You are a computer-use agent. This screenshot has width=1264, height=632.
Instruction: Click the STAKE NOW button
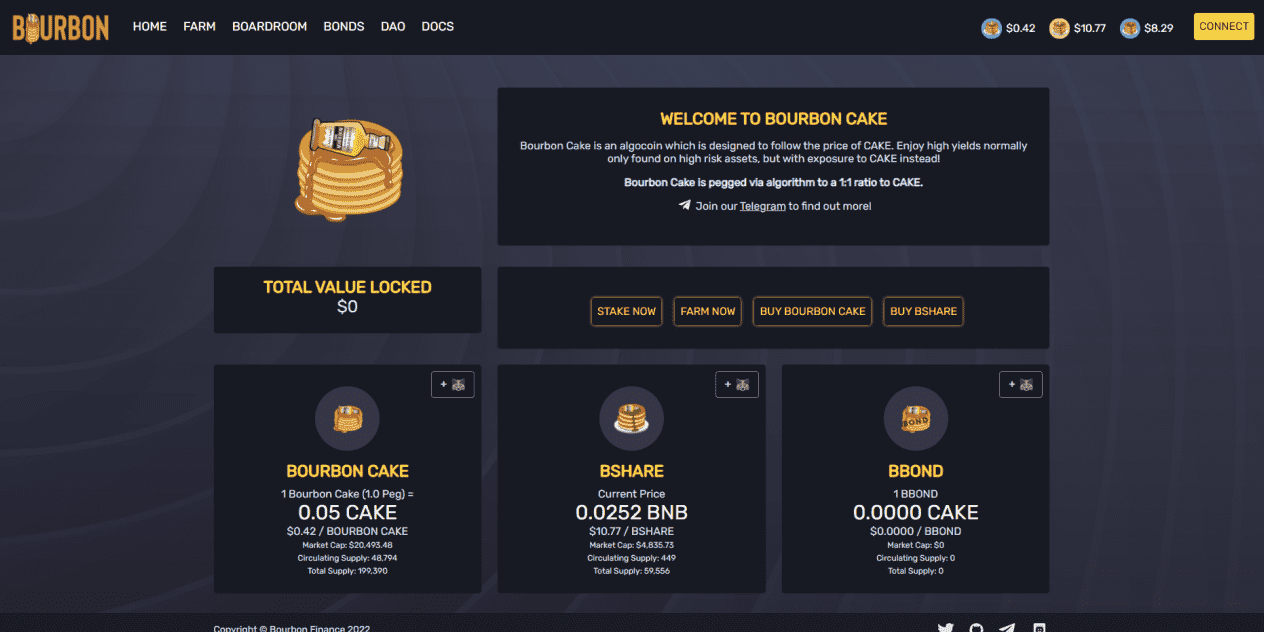coord(626,311)
